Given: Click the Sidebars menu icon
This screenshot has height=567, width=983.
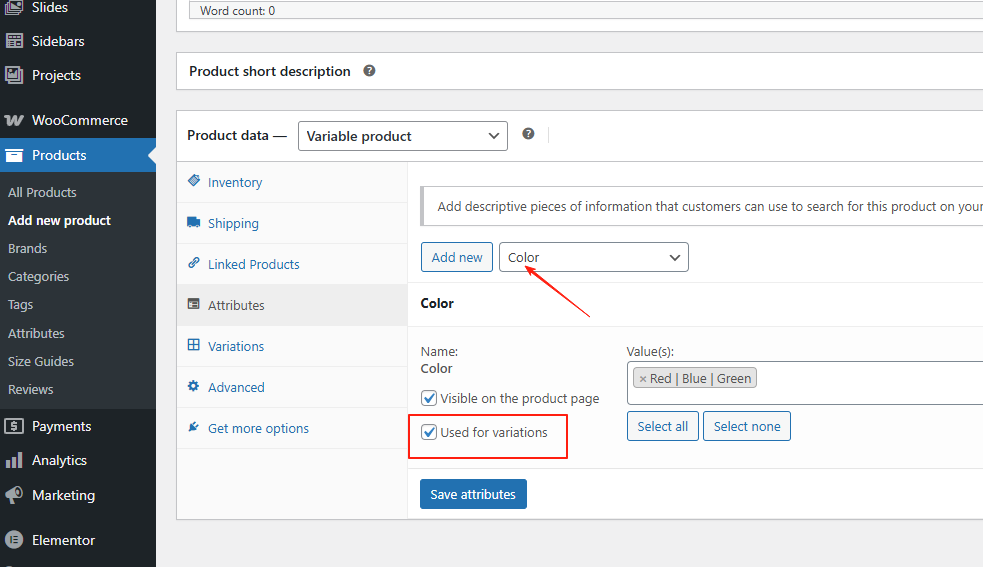Looking at the screenshot, I should [x=14, y=41].
